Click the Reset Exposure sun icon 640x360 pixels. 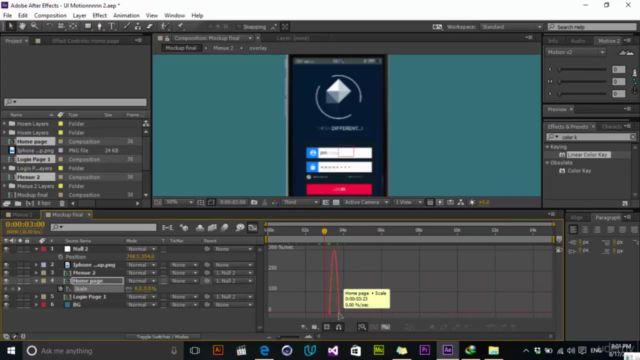(x=472, y=202)
